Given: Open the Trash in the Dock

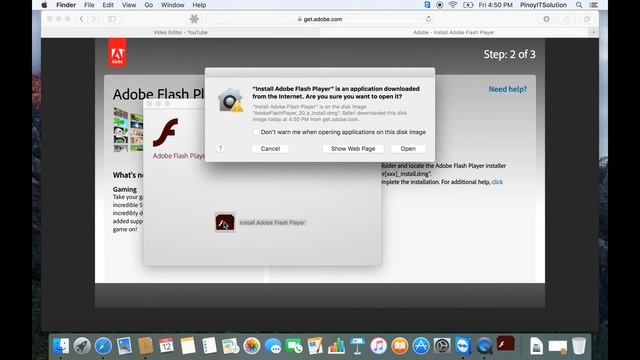Looking at the screenshot, I should coord(579,346).
